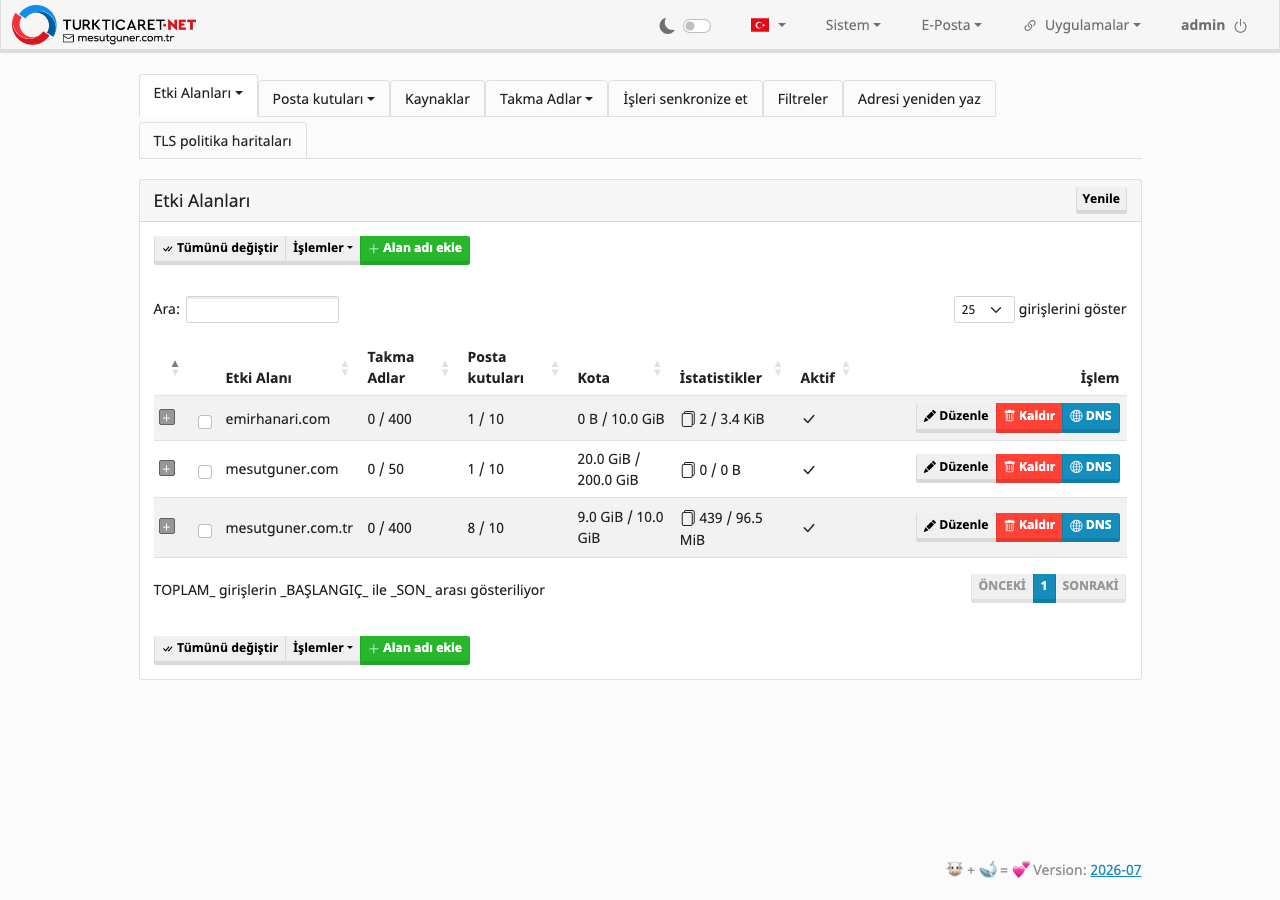The width and height of the screenshot is (1280, 900).
Task: Open the Turkish flag language dropdown
Action: (x=768, y=25)
